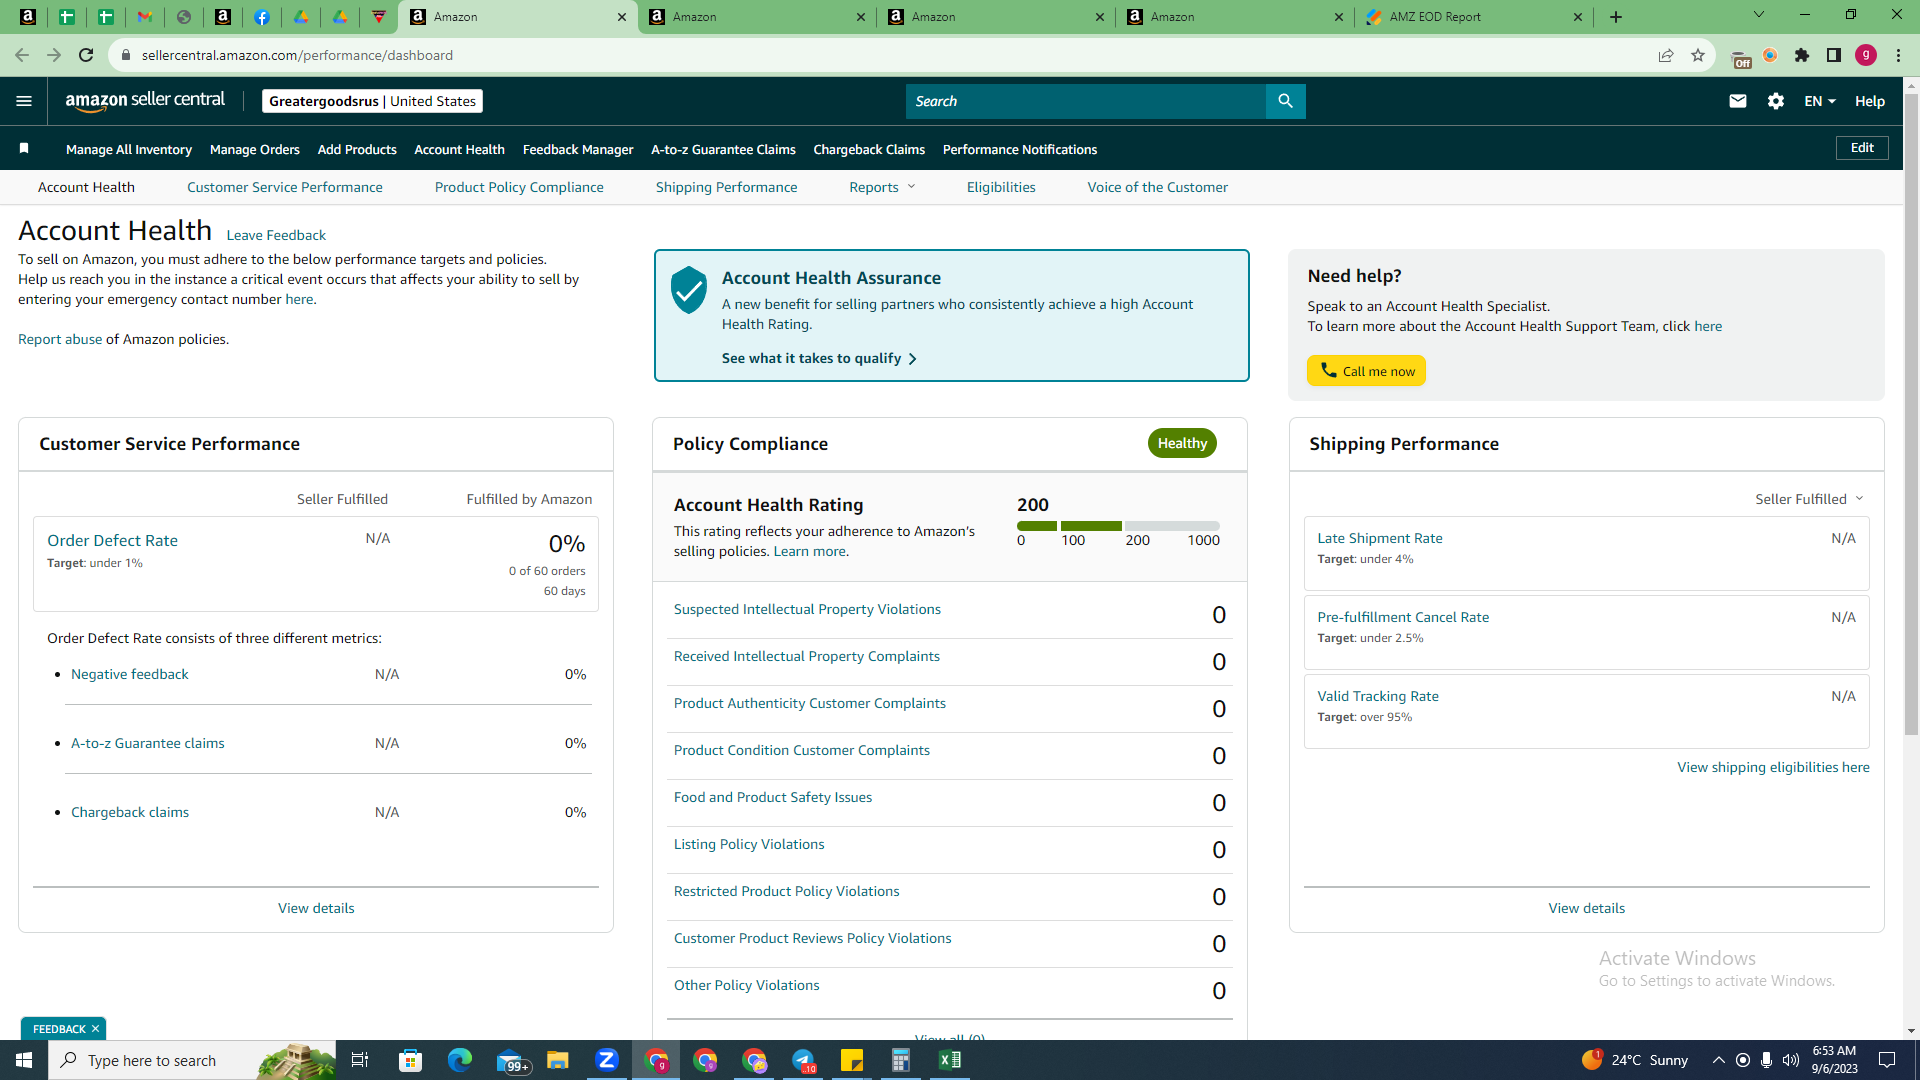Image resolution: width=1920 pixels, height=1080 pixels.
Task: Reload the page with the refresh icon
Action: coord(86,55)
